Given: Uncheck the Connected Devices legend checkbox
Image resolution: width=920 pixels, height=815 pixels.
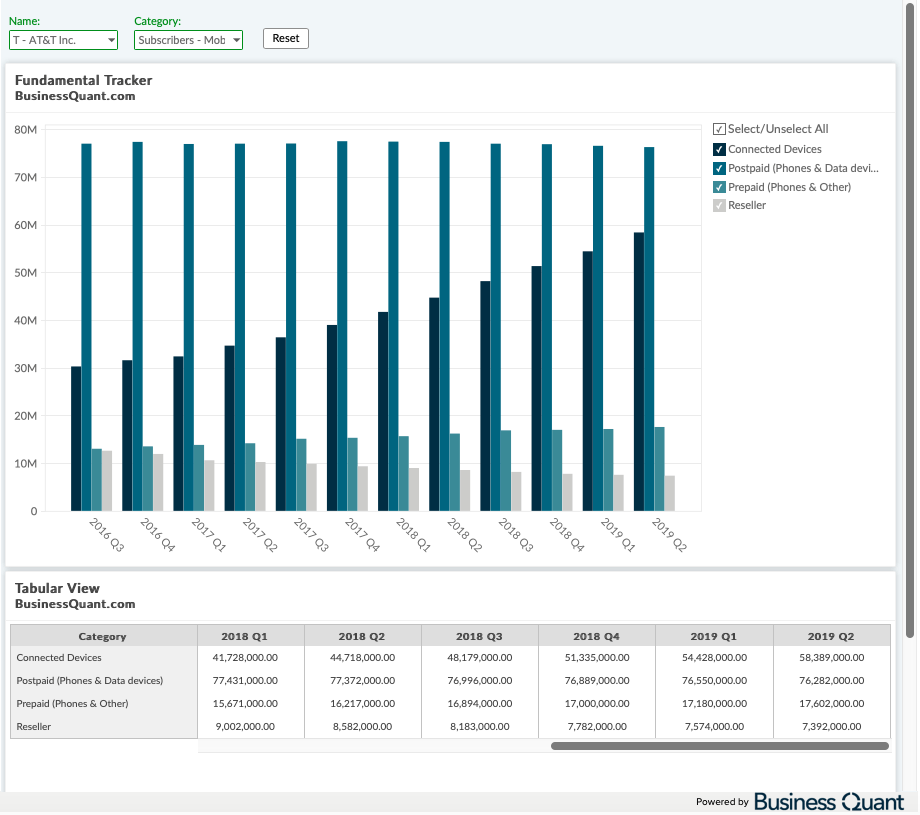Looking at the screenshot, I should pos(719,149).
